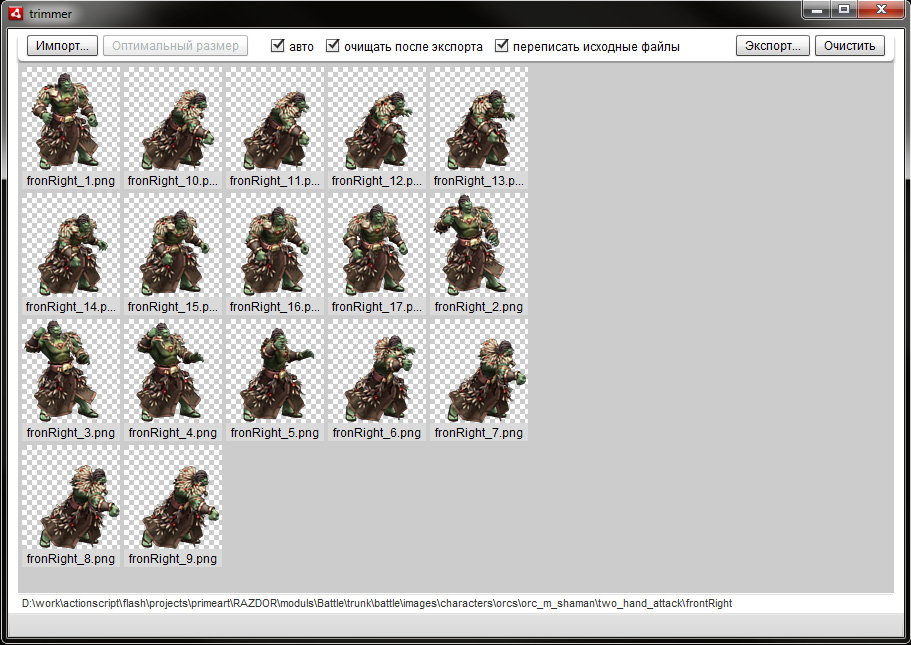Click the Импорт... button

point(62,46)
